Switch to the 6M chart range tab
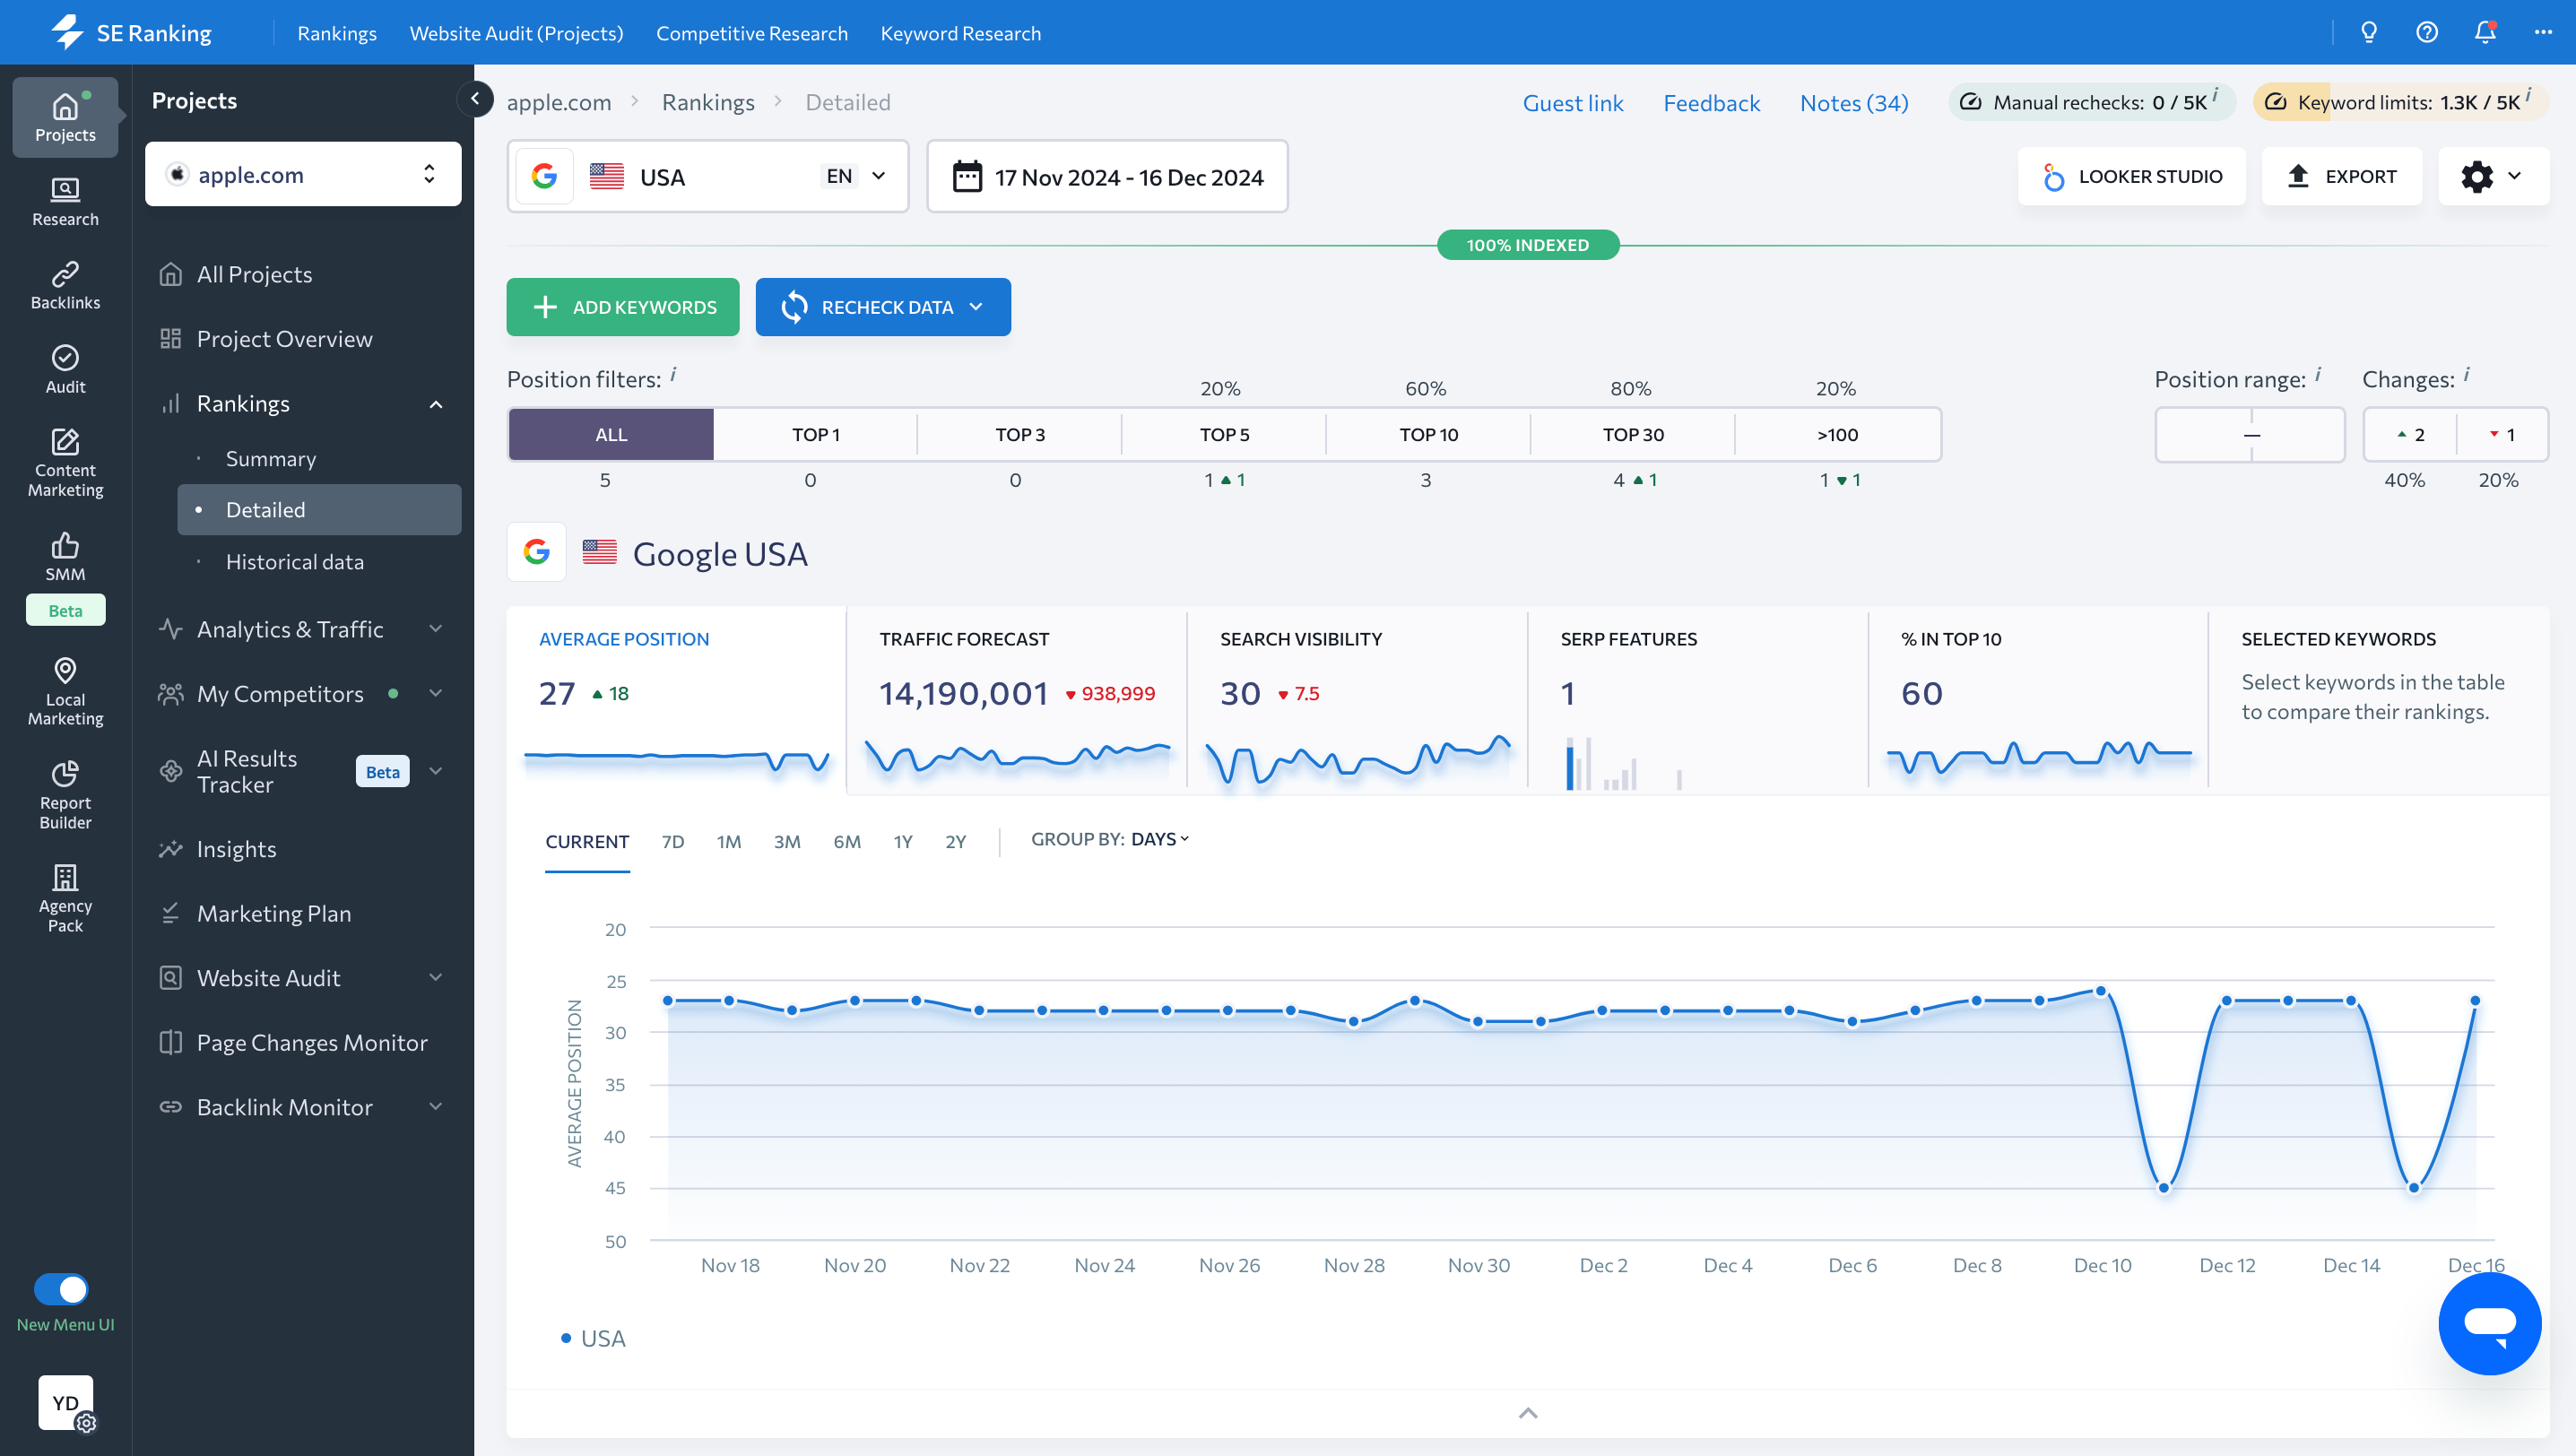2576x1456 pixels. [847, 841]
